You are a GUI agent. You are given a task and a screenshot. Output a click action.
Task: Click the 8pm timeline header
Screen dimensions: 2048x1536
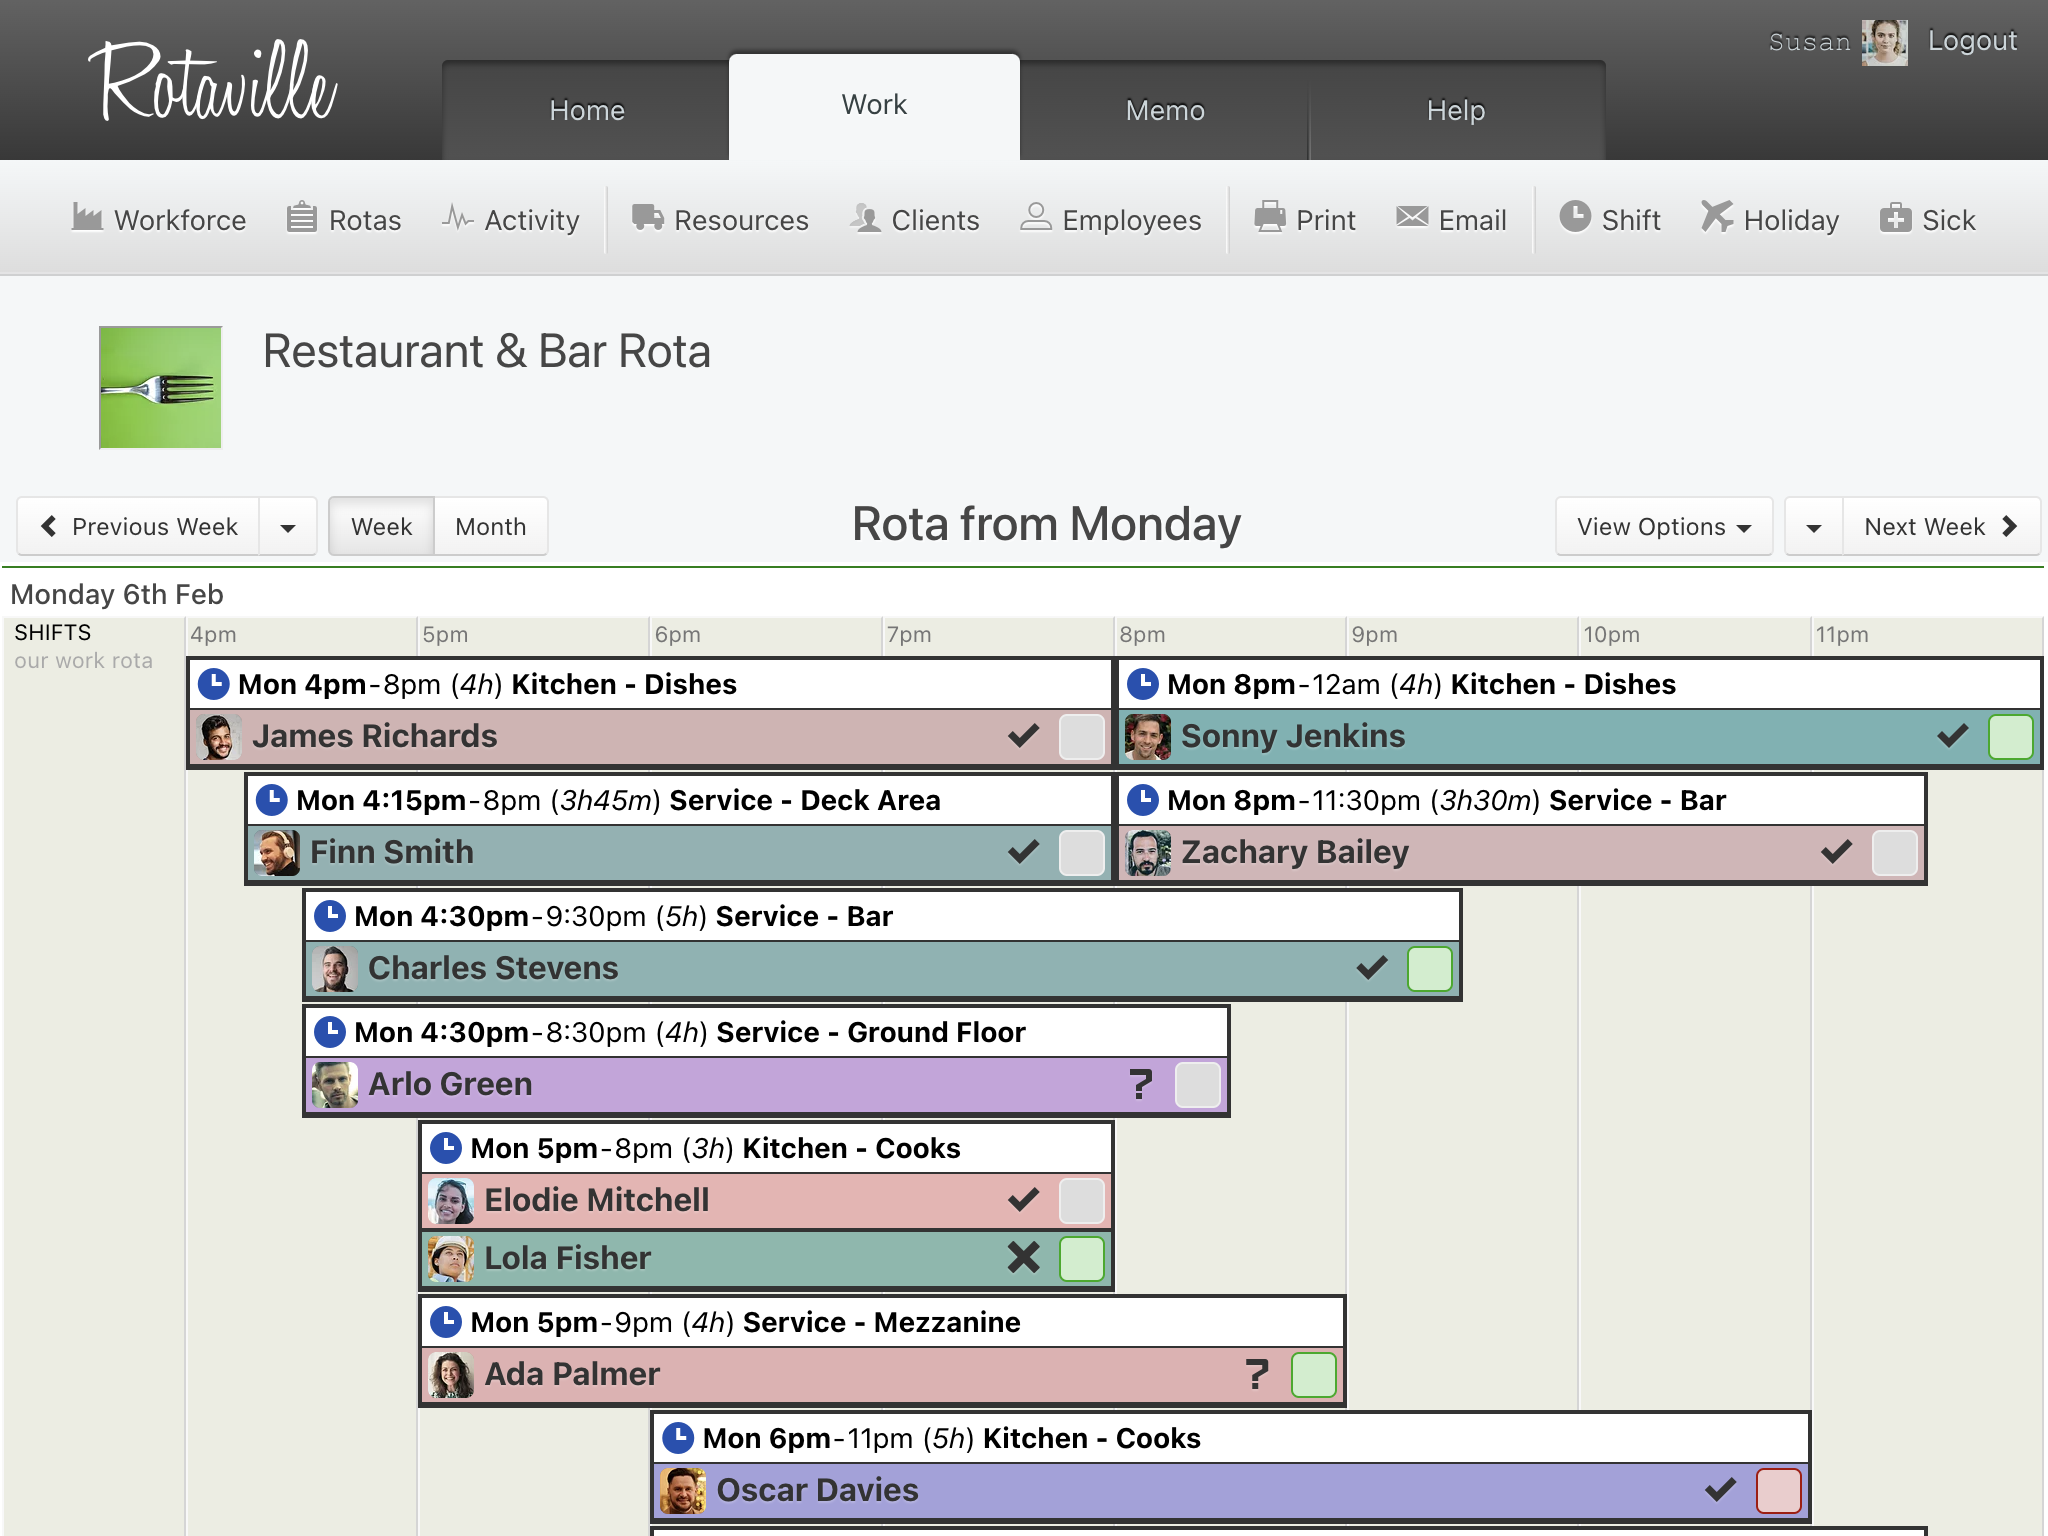point(1142,634)
